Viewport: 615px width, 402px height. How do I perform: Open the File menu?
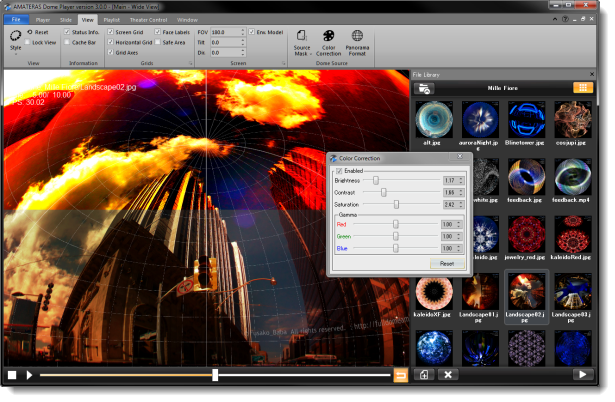[16, 19]
